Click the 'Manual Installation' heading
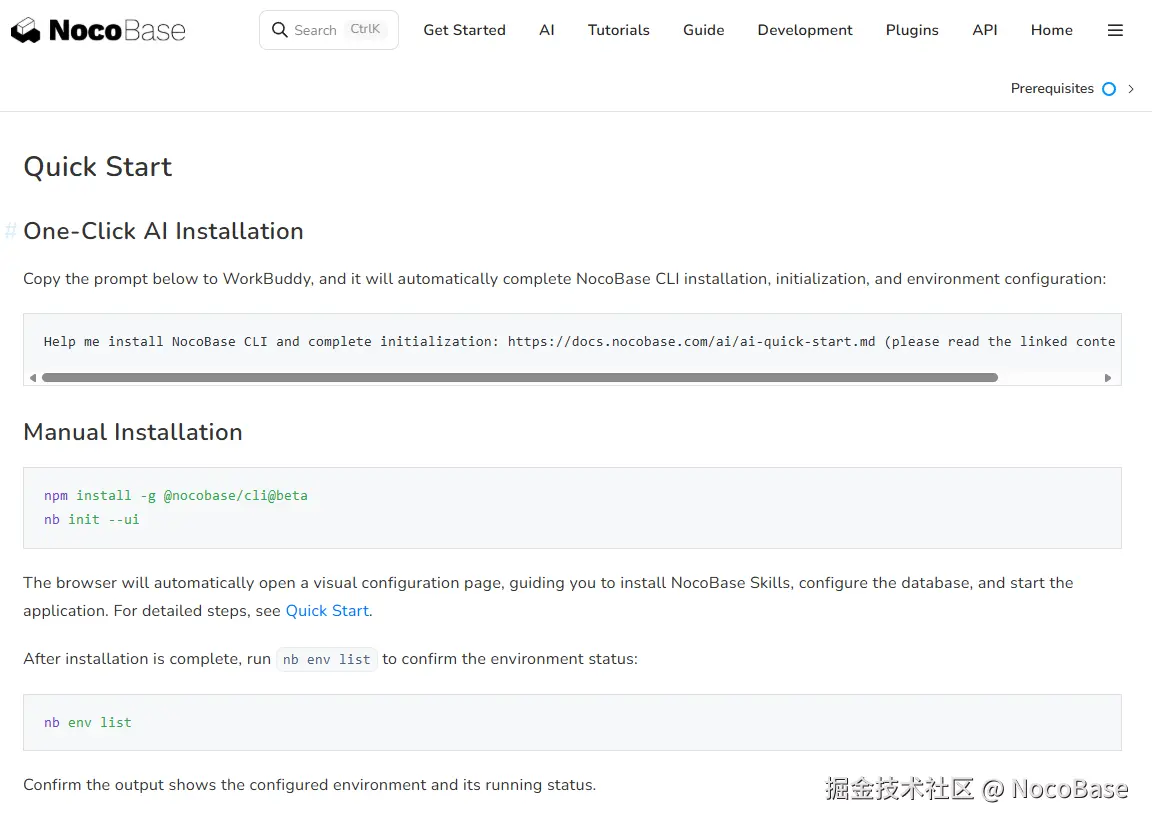Viewport: 1152px width, 826px height. (133, 431)
